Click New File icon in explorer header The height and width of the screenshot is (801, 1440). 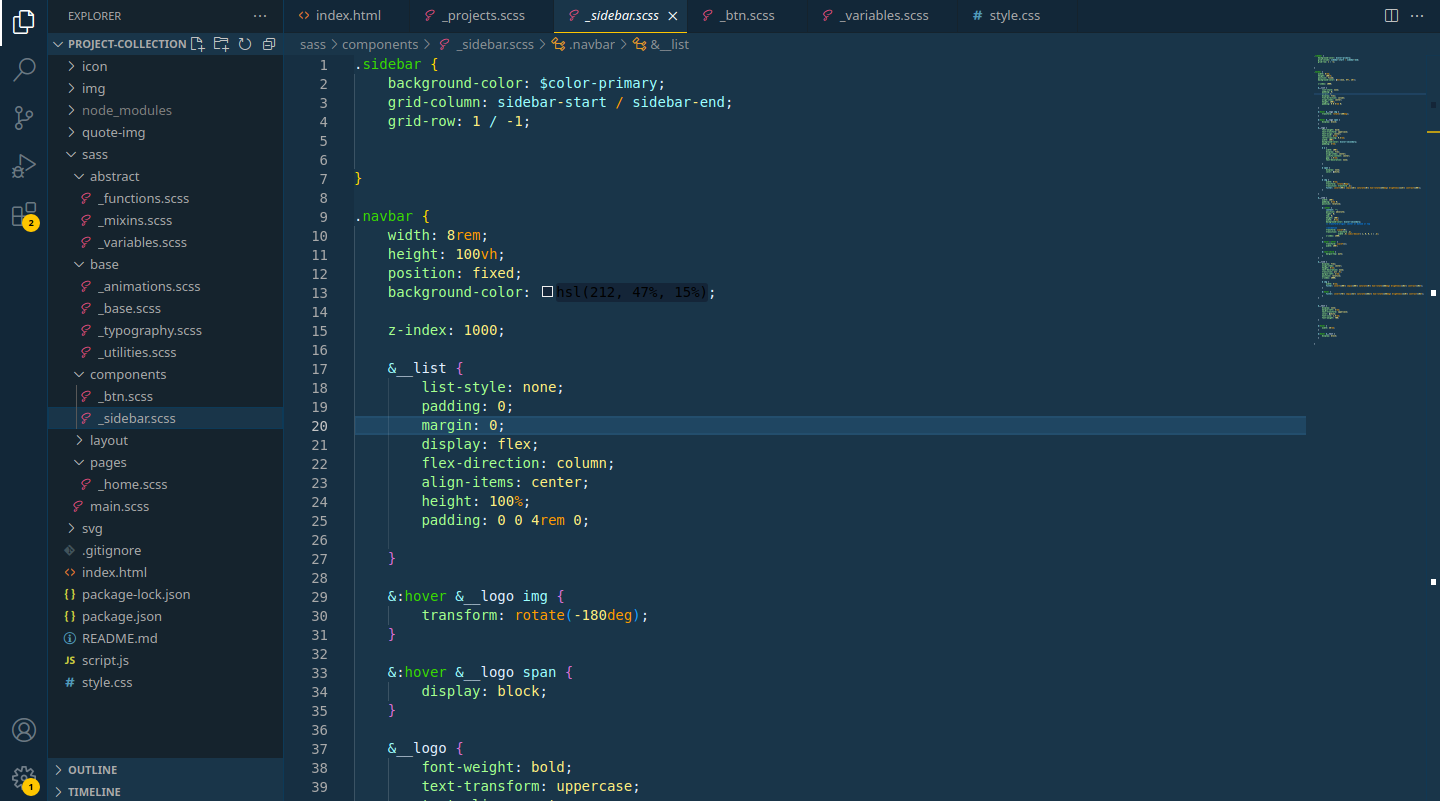pos(197,44)
